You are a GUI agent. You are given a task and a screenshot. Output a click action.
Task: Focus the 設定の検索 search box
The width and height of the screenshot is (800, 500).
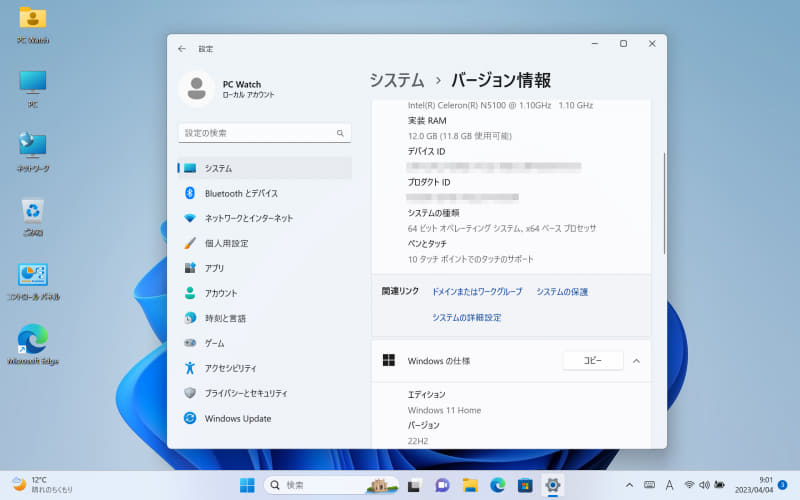tap(264, 133)
